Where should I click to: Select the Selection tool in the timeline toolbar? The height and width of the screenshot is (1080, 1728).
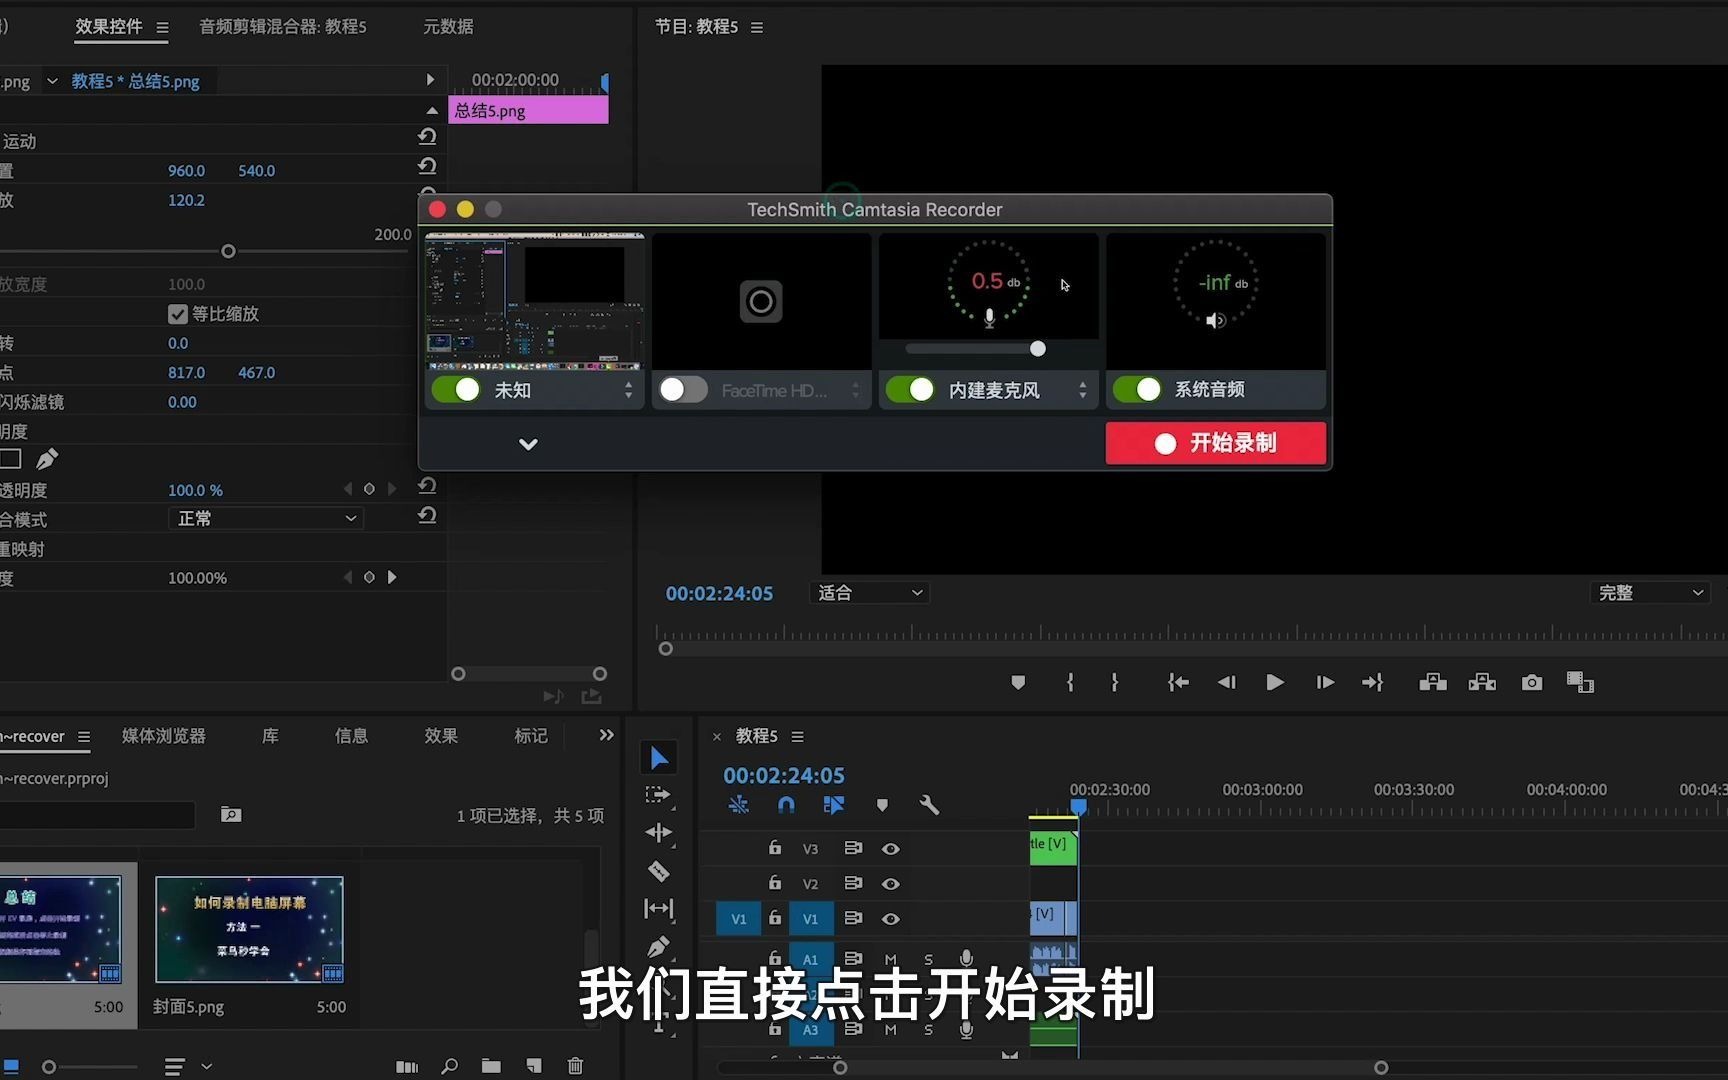click(x=659, y=758)
